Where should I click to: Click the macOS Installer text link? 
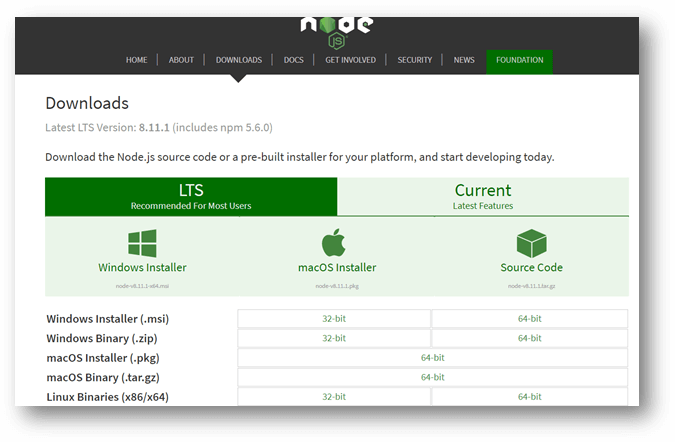[337, 268]
